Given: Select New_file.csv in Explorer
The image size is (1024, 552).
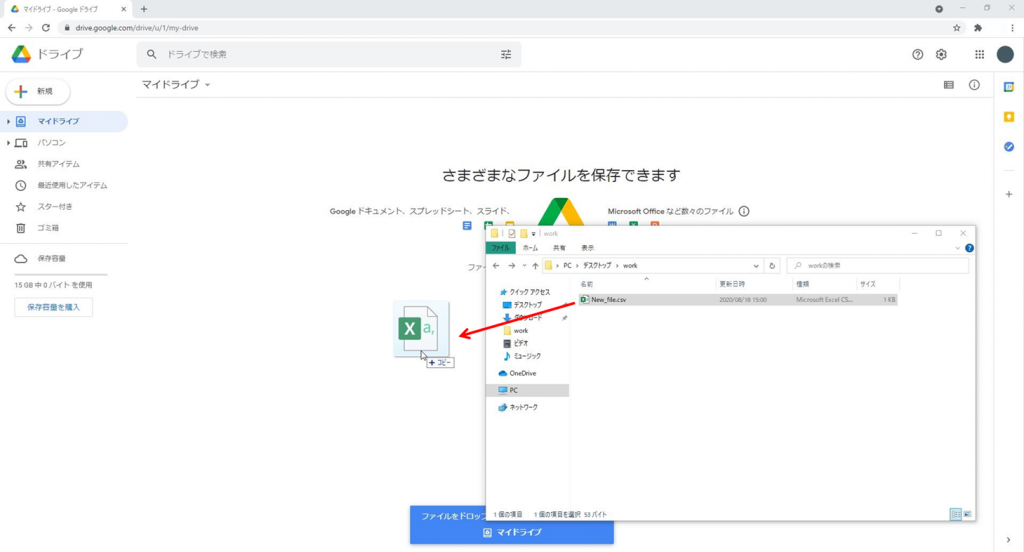Looking at the screenshot, I should tap(737, 300).
